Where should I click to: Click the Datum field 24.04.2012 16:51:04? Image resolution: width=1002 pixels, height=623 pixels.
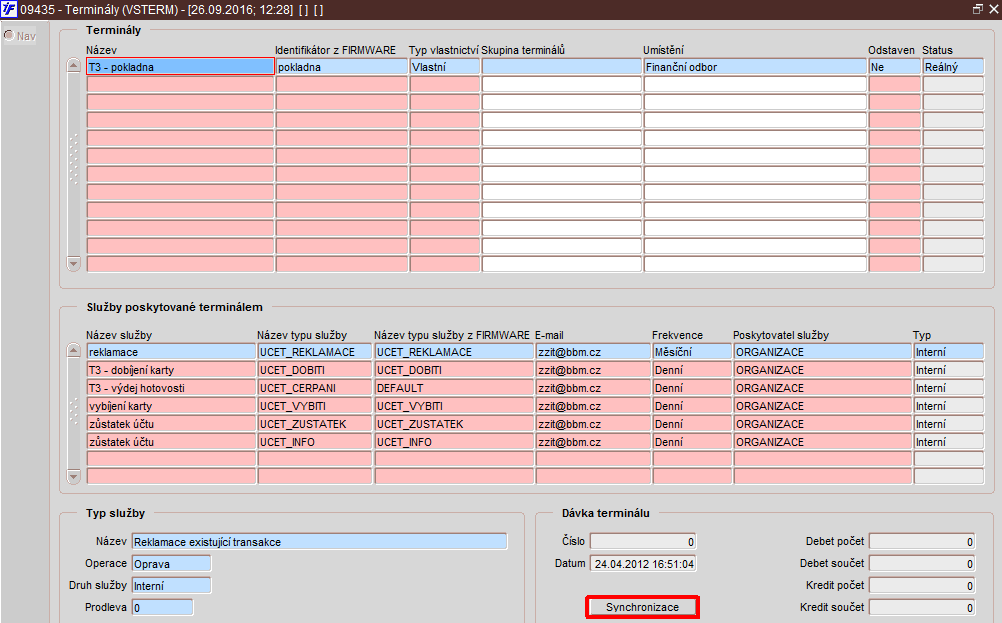643,564
